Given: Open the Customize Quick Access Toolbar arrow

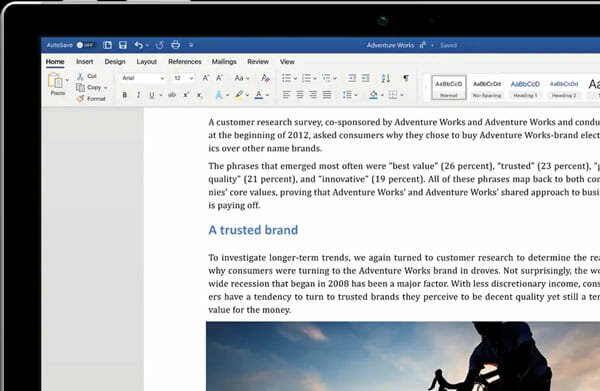Looking at the screenshot, I should tap(191, 45).
